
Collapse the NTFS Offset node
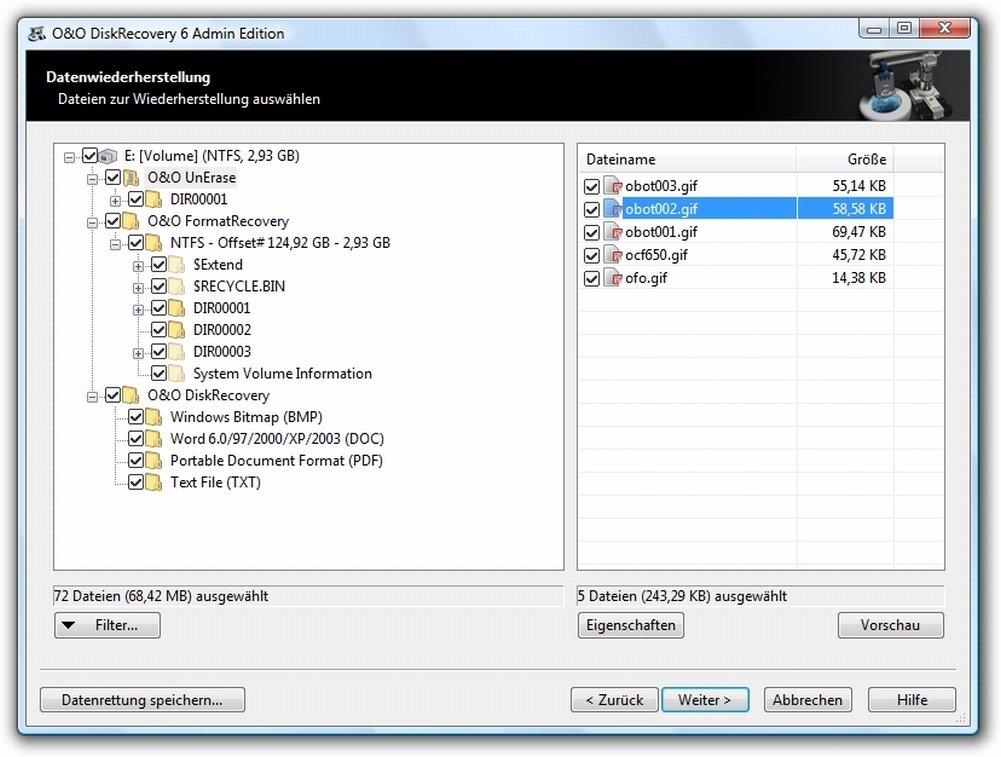pyautogui.click(x=116, y=244)
